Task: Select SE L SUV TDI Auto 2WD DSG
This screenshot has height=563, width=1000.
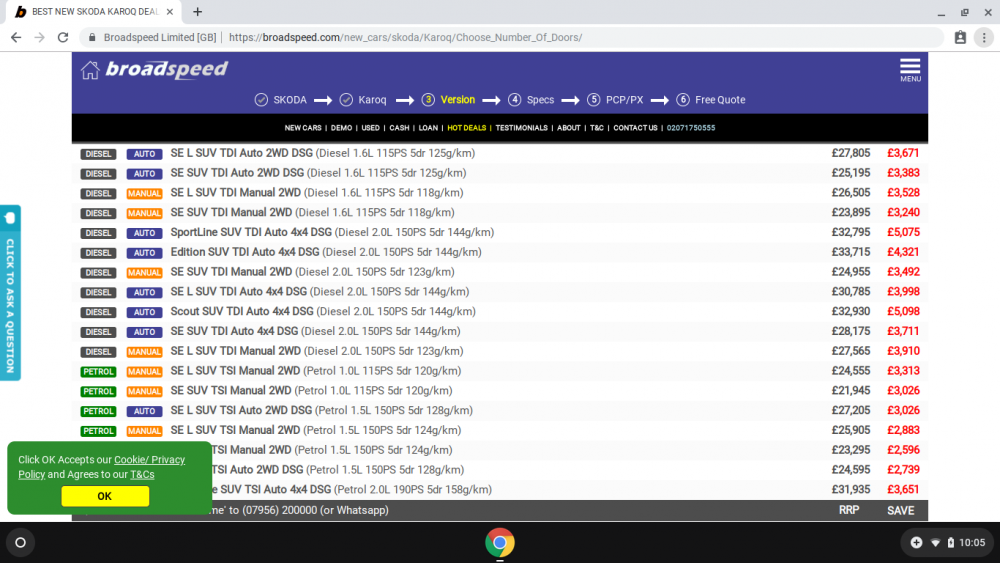Action: coord(323,154)
